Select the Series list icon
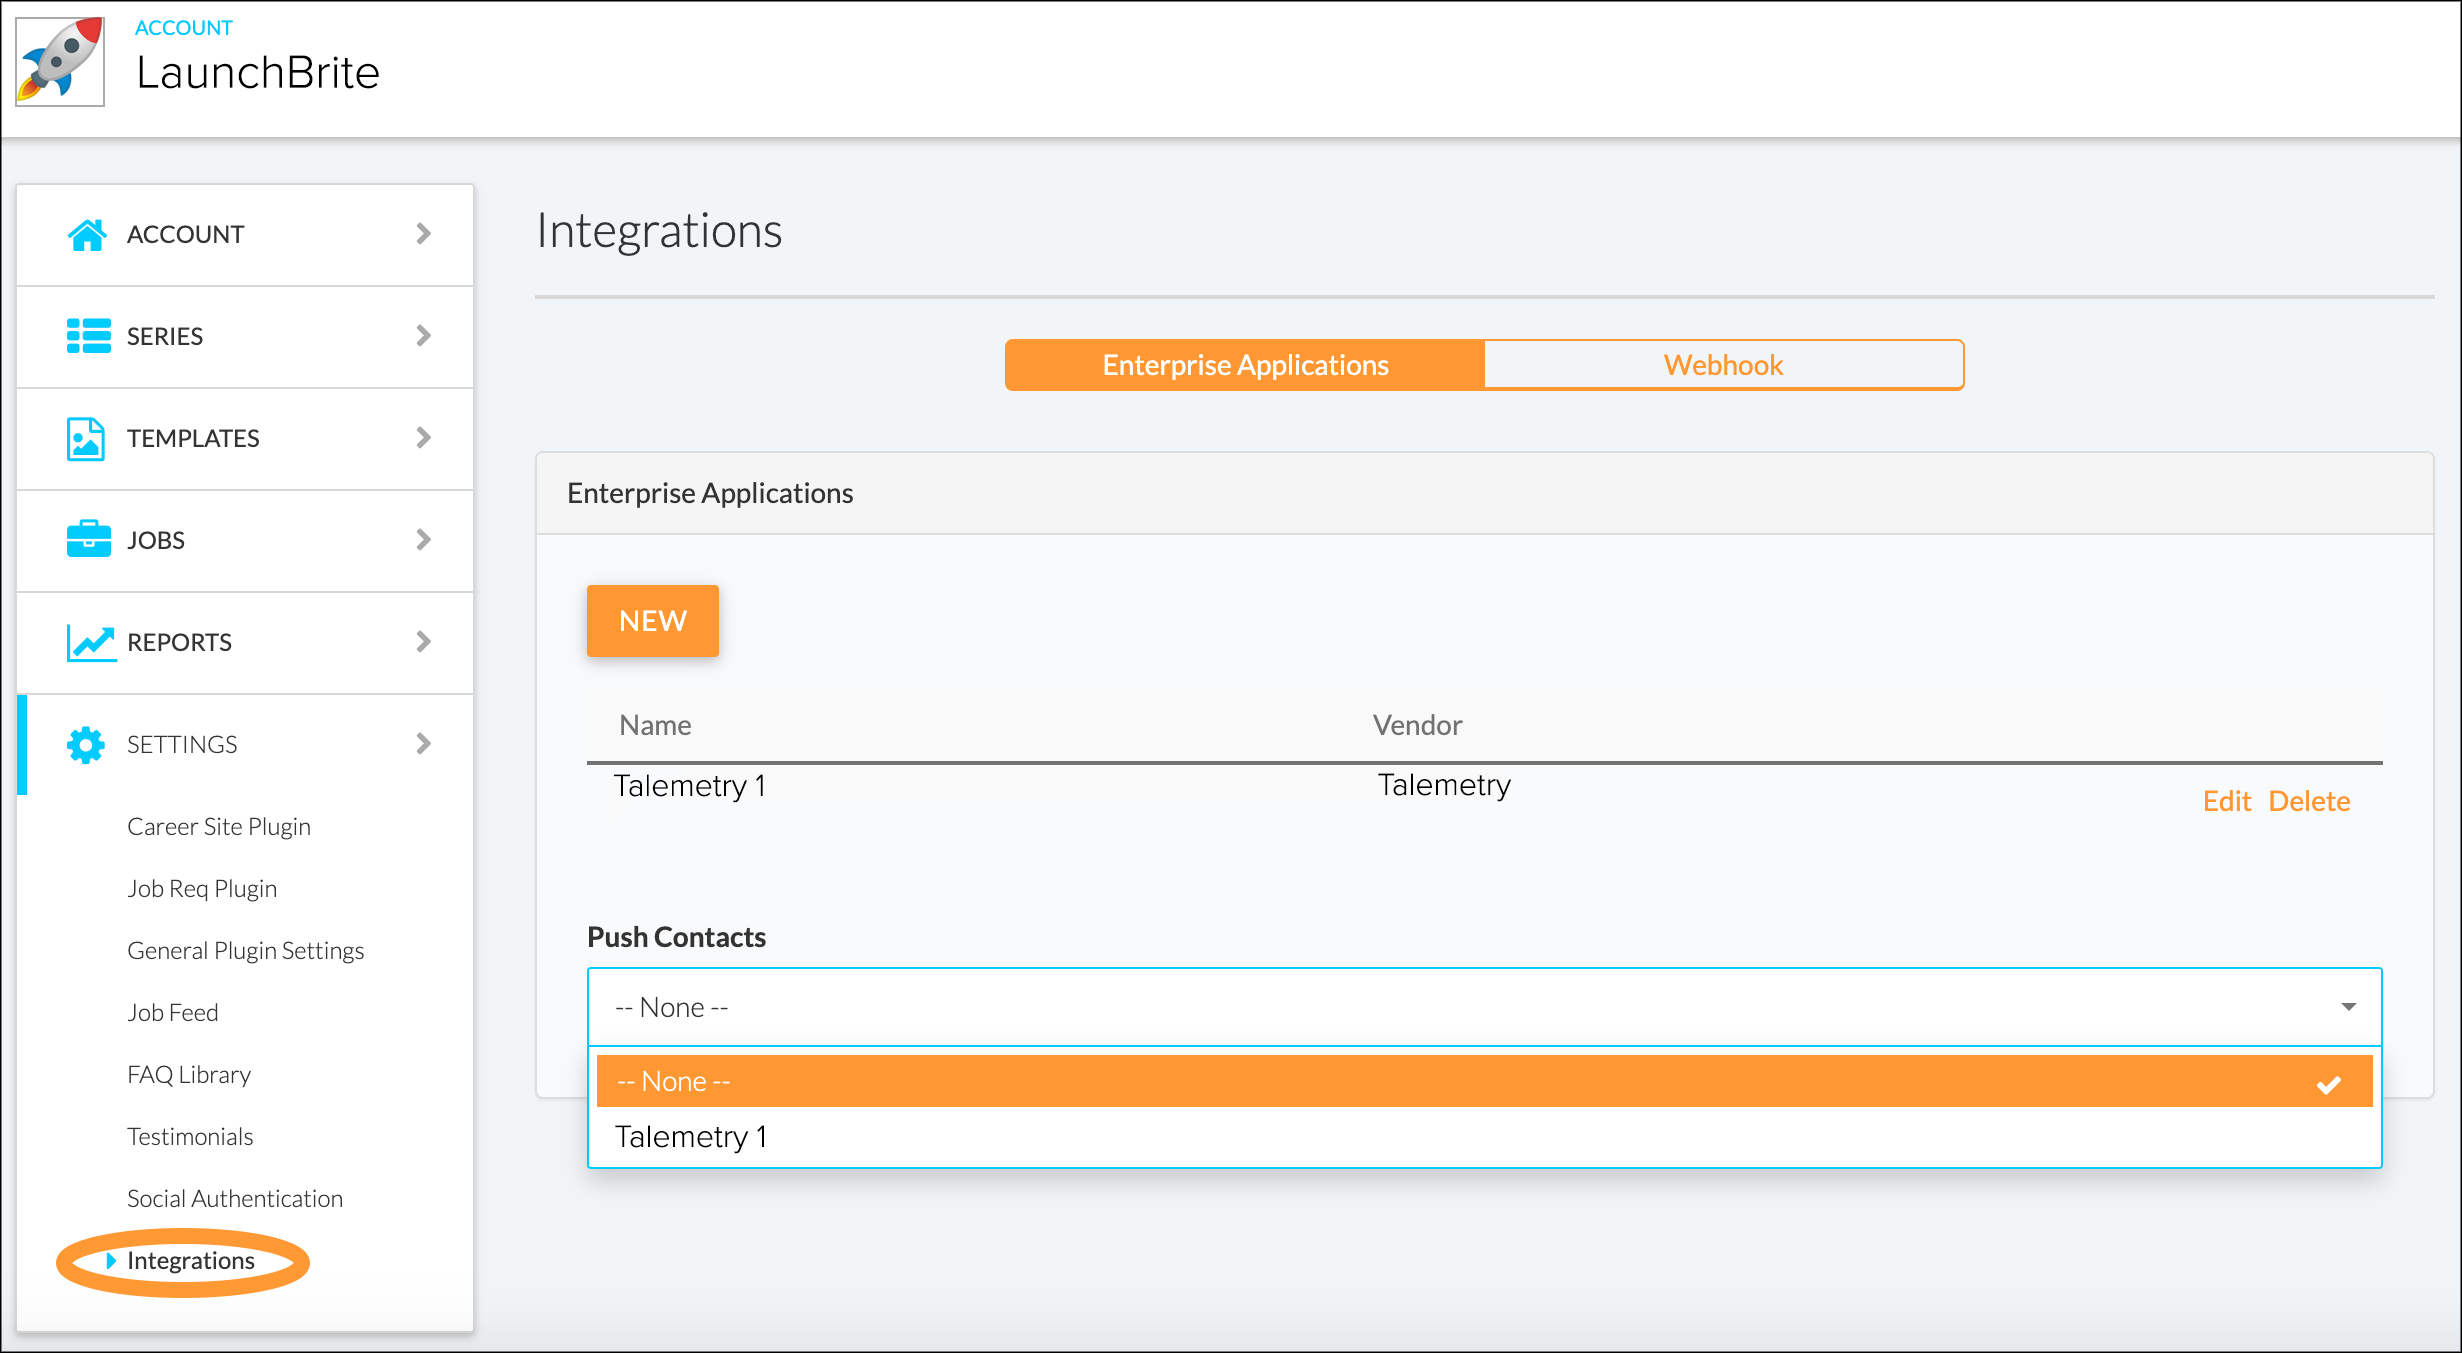 [87, 336]
